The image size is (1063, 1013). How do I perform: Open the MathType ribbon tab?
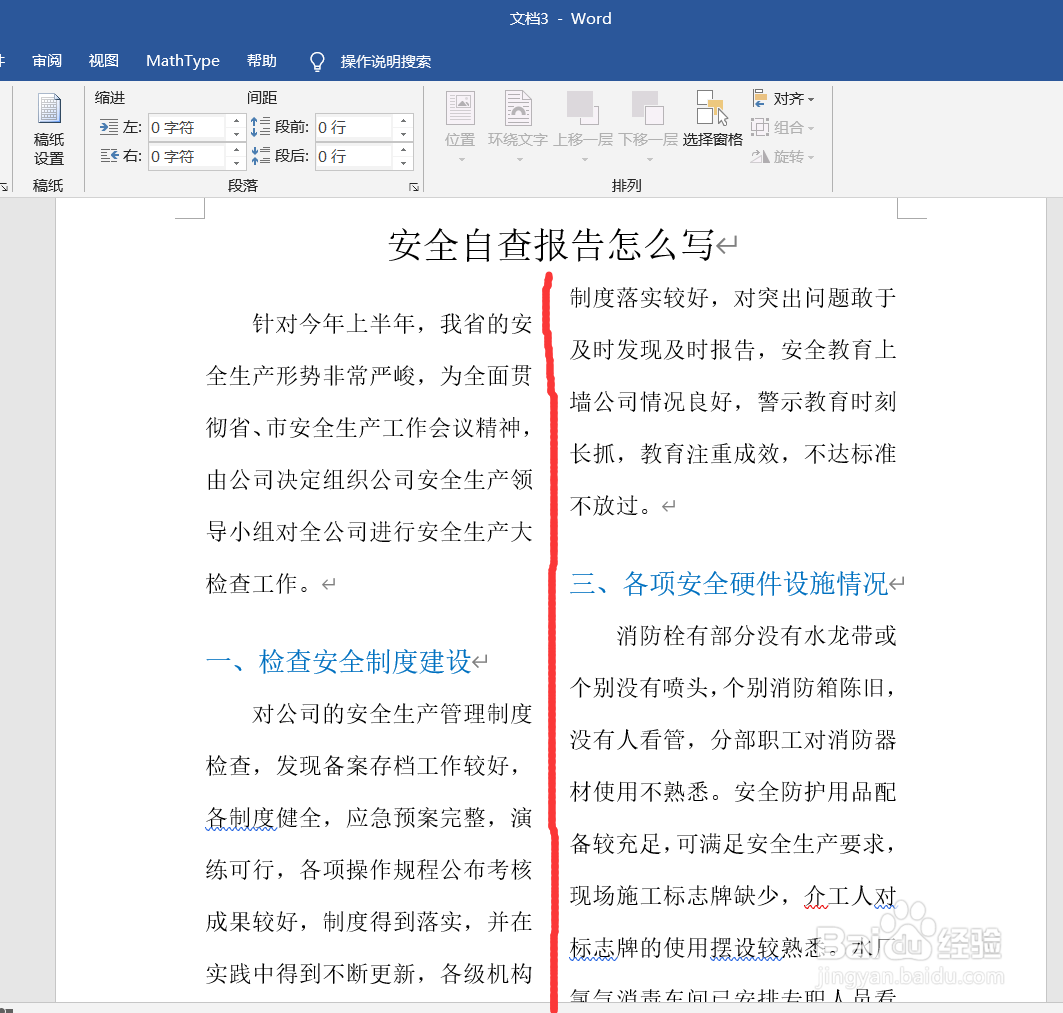[183, 60]
